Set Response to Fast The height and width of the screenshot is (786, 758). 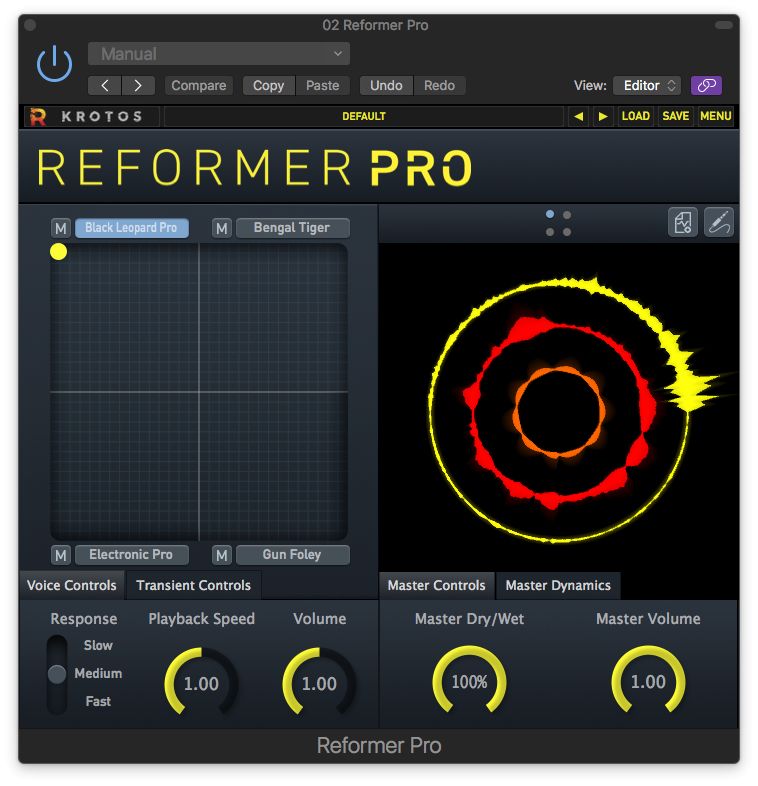[98, 702]
